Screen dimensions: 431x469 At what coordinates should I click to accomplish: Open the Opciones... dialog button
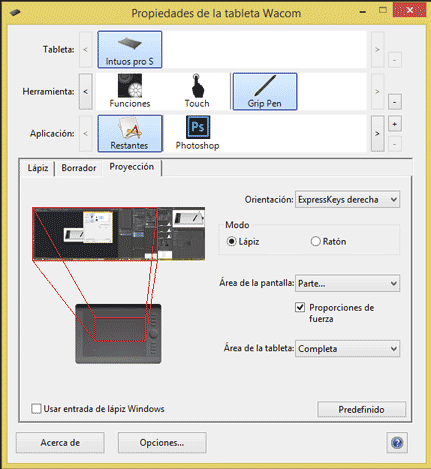coord(162,443)
